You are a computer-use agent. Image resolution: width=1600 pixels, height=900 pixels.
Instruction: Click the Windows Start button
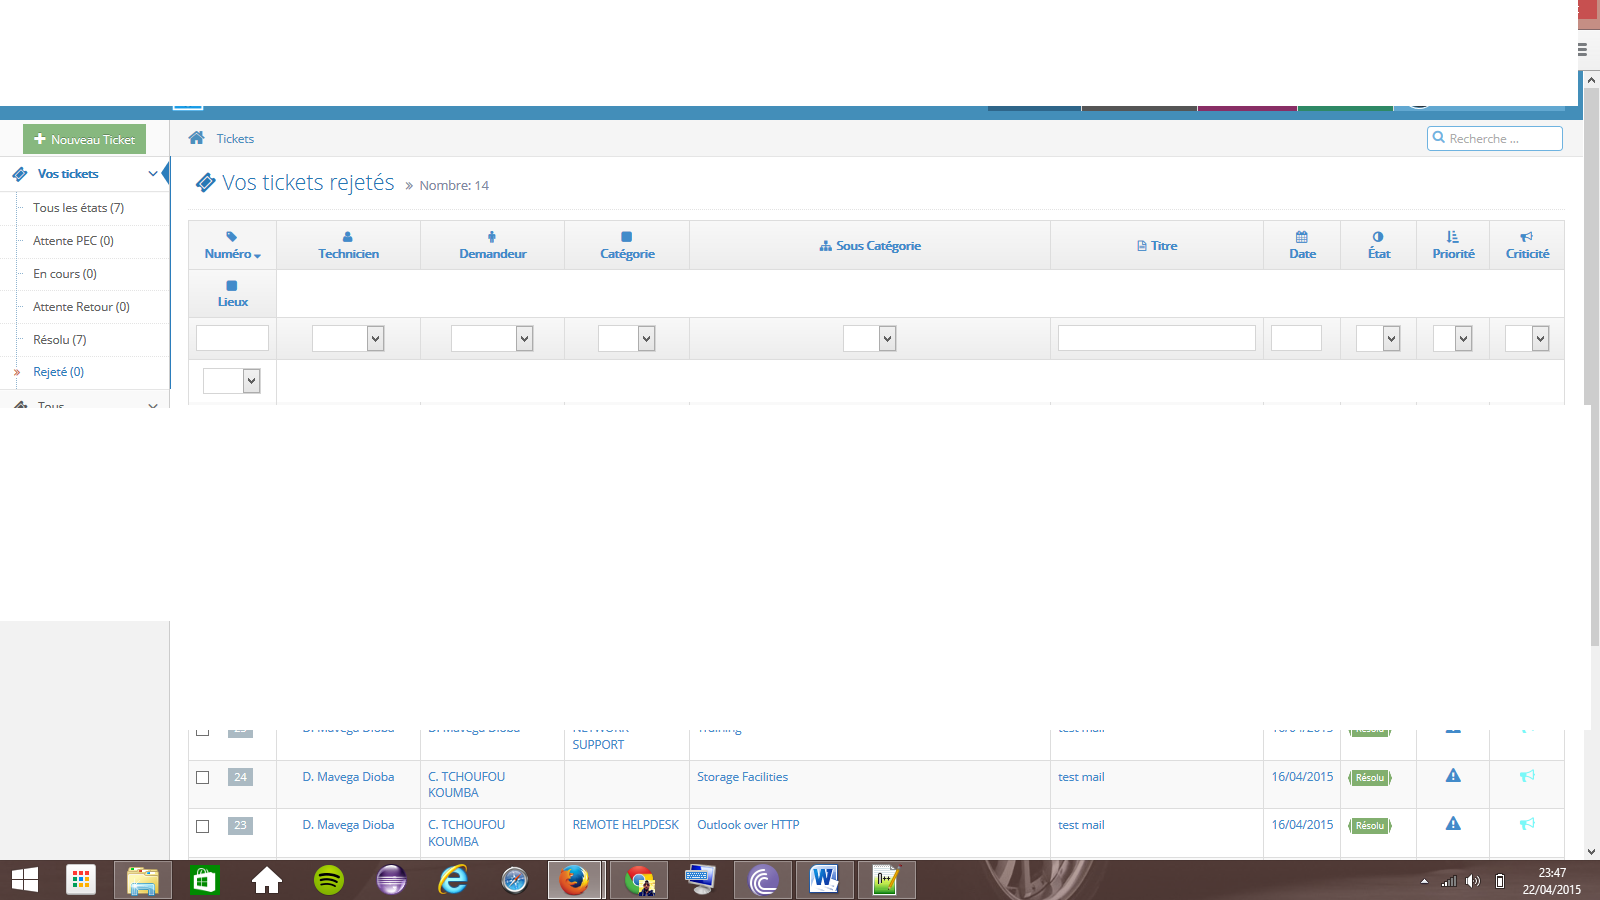coord(25,880)
